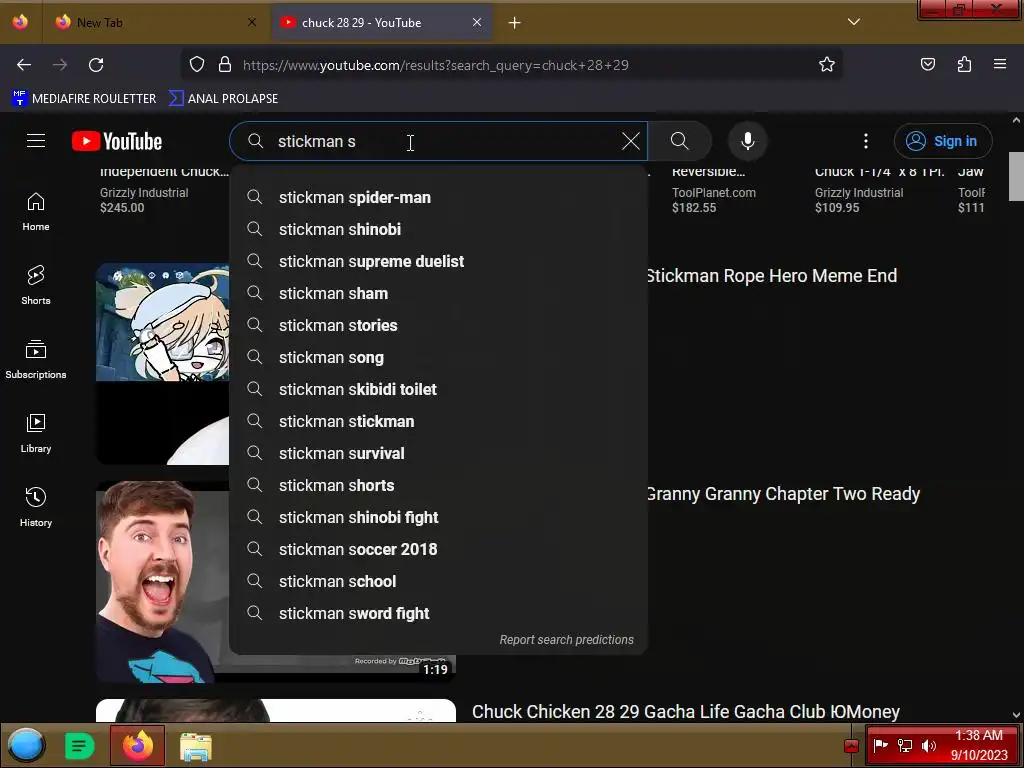Submit search with the magnifier button
The image size is (1024, 768).
pyautogui.click(x=680, y=141)
